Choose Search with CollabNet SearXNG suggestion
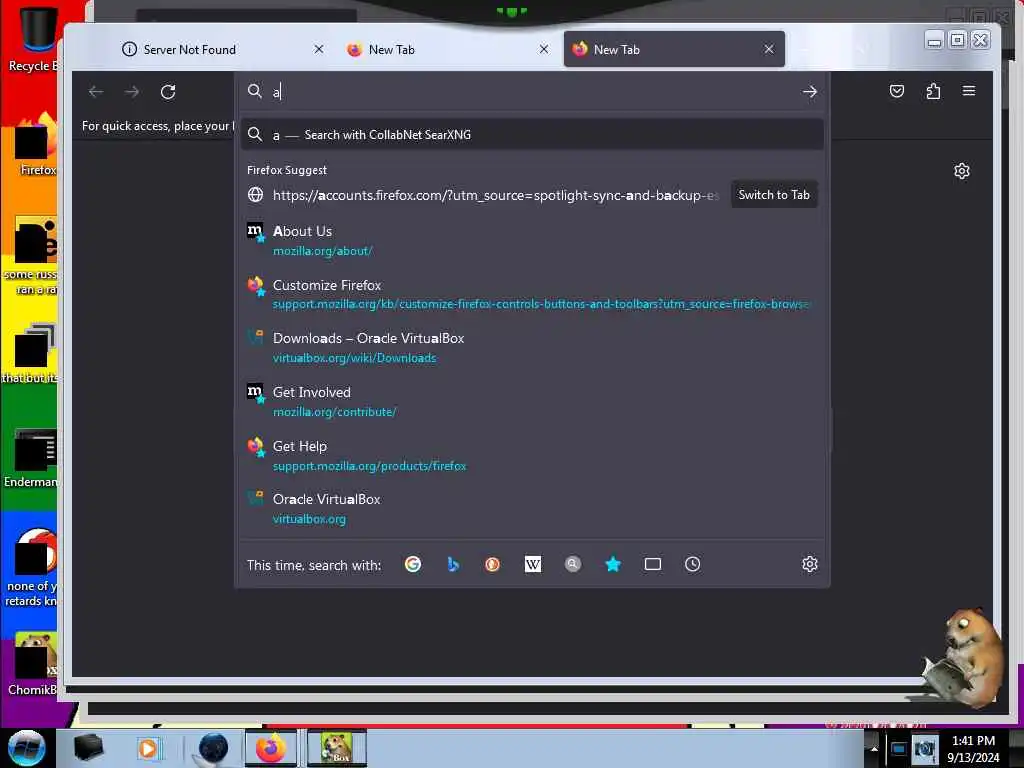 pos(532,135)
